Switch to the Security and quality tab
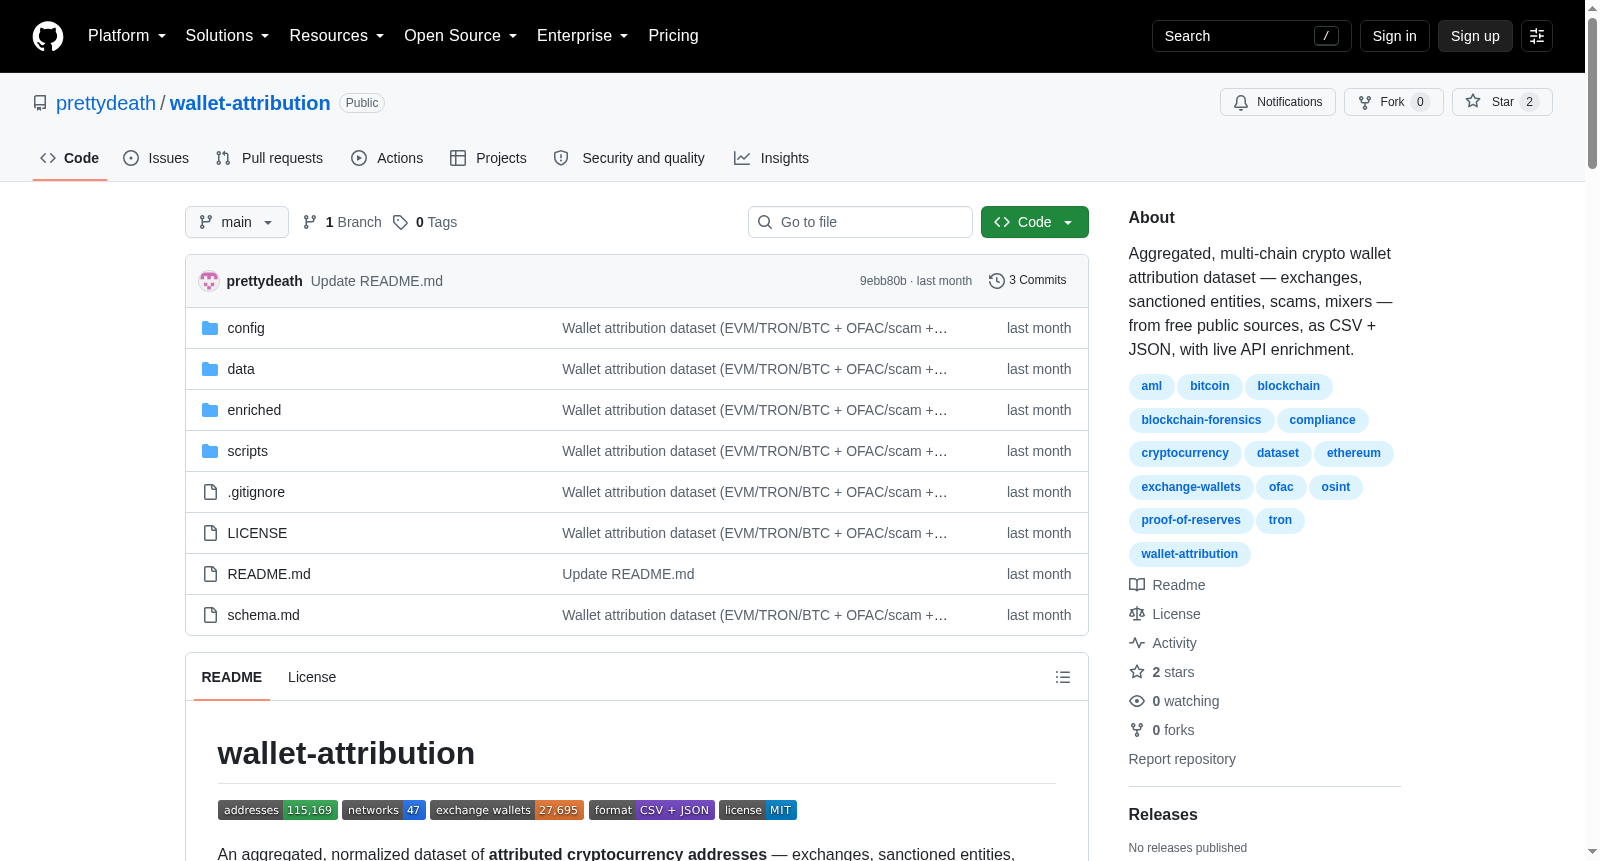The height and width of the screenshot is (861, 1600). (629, 158)
